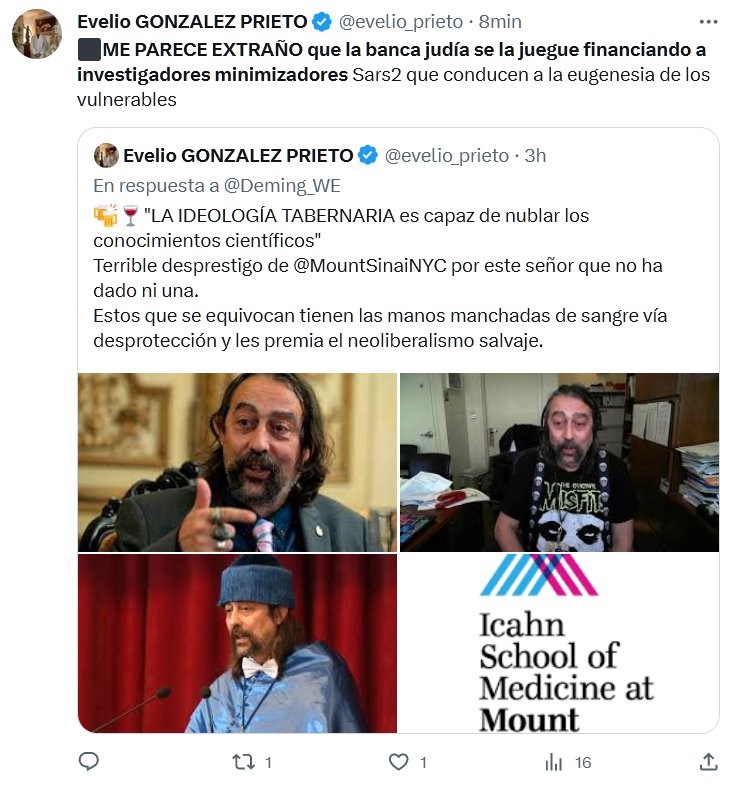
Task: Share the tweet via upload arrow icon
Action: (x=708, y=761)
